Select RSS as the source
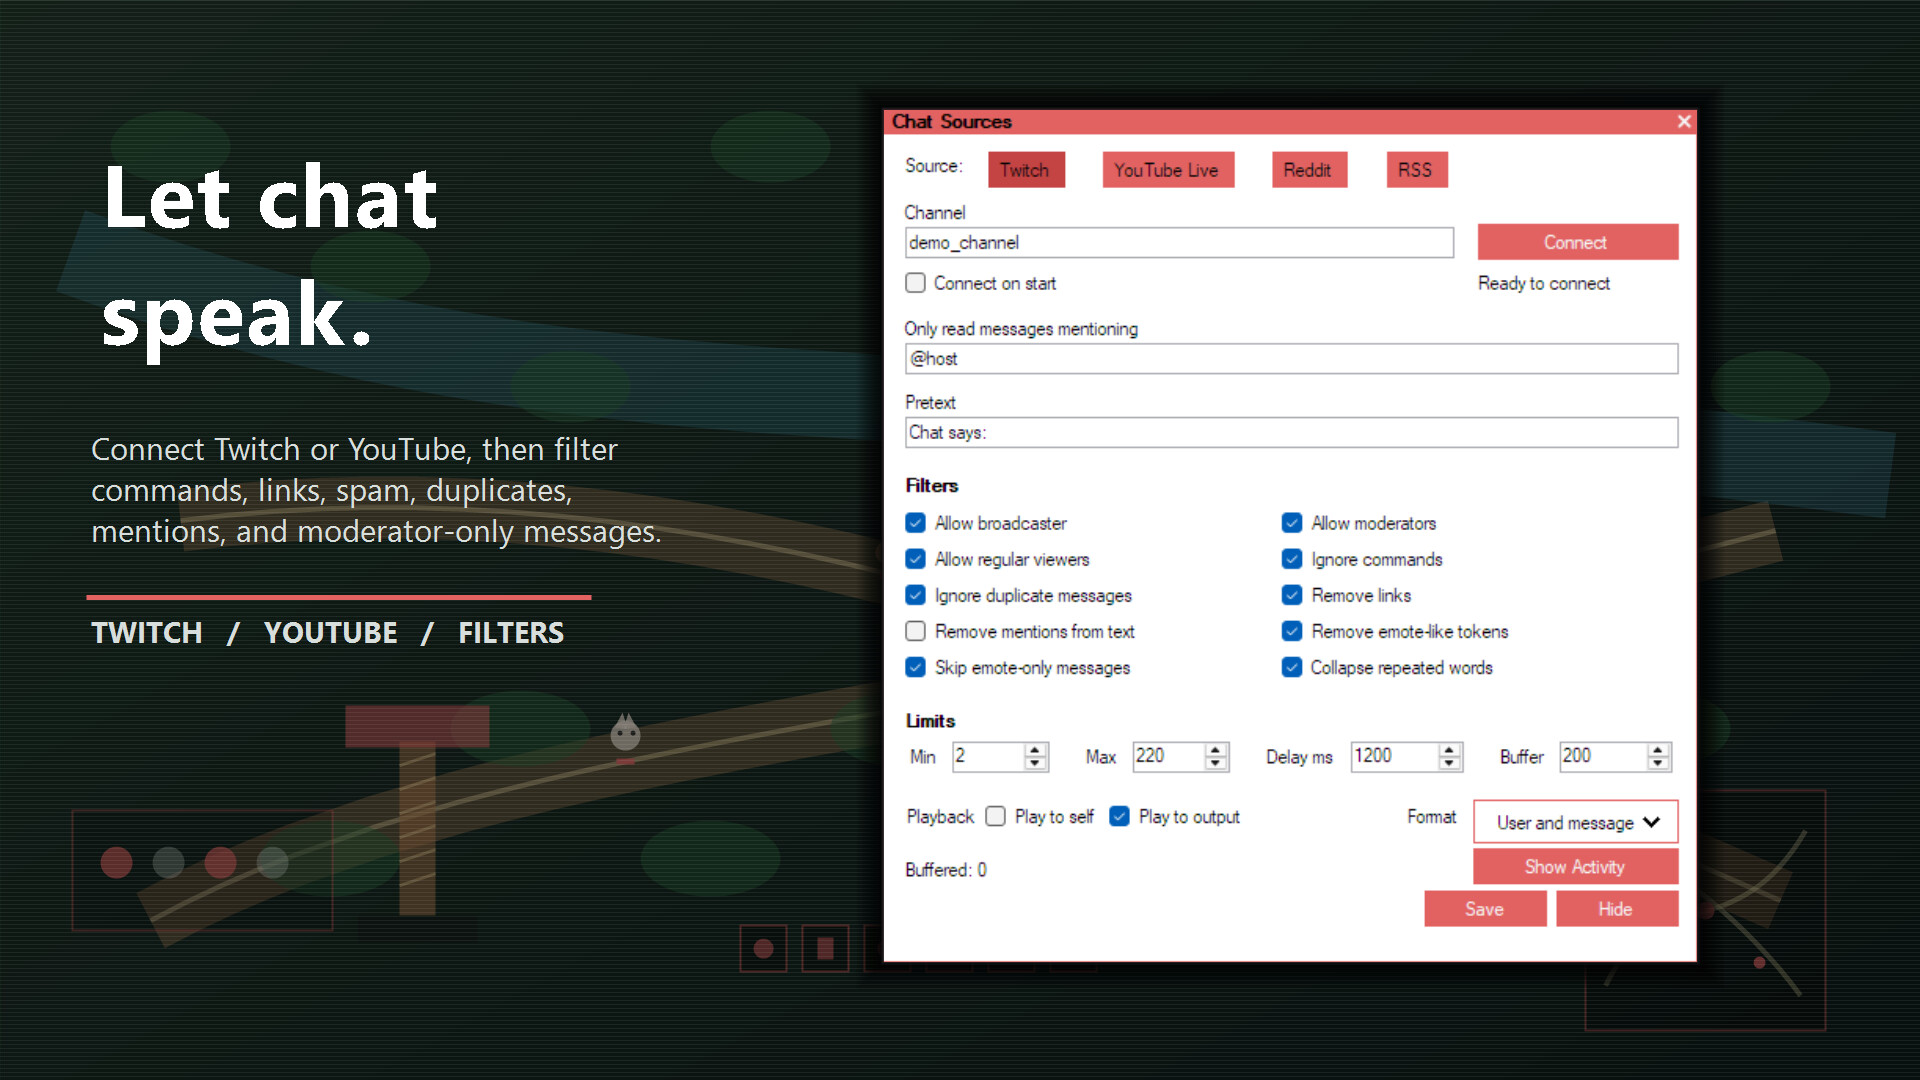The image size is (1920, 1080). (x=1416, y=170)
